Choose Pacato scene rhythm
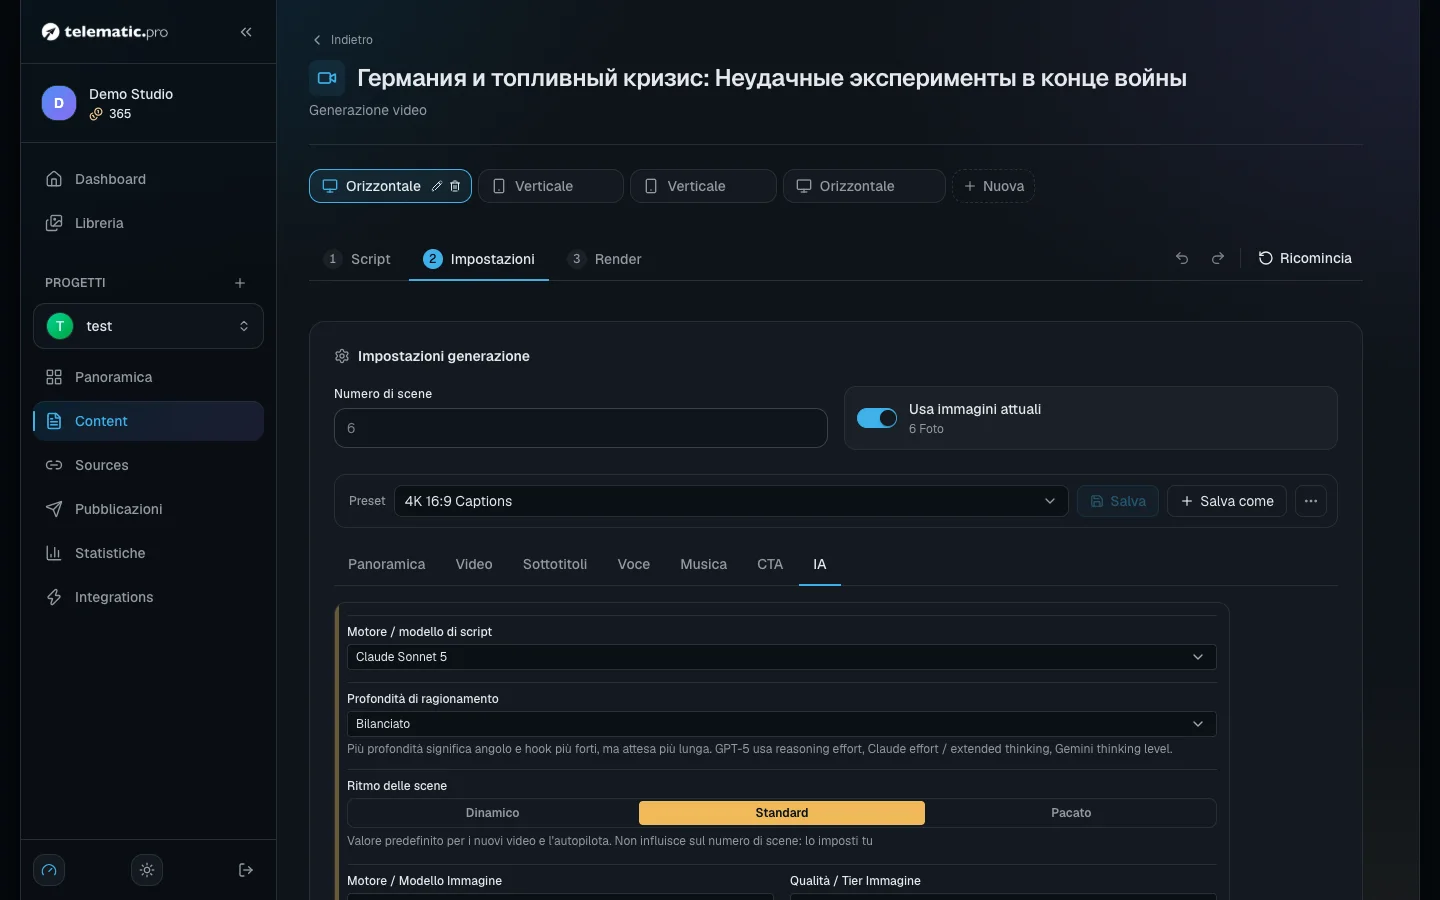 (x=1071, y=813)
